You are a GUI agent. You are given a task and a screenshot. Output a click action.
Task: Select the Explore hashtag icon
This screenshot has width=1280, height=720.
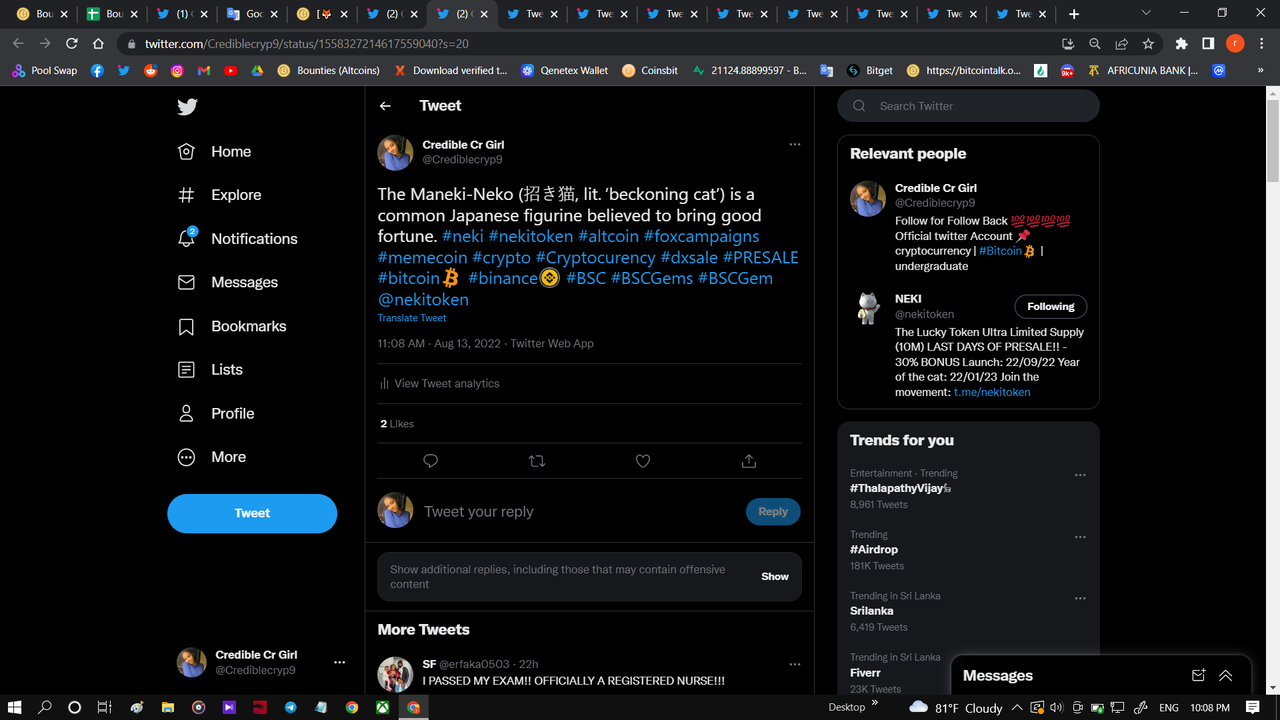186,194
